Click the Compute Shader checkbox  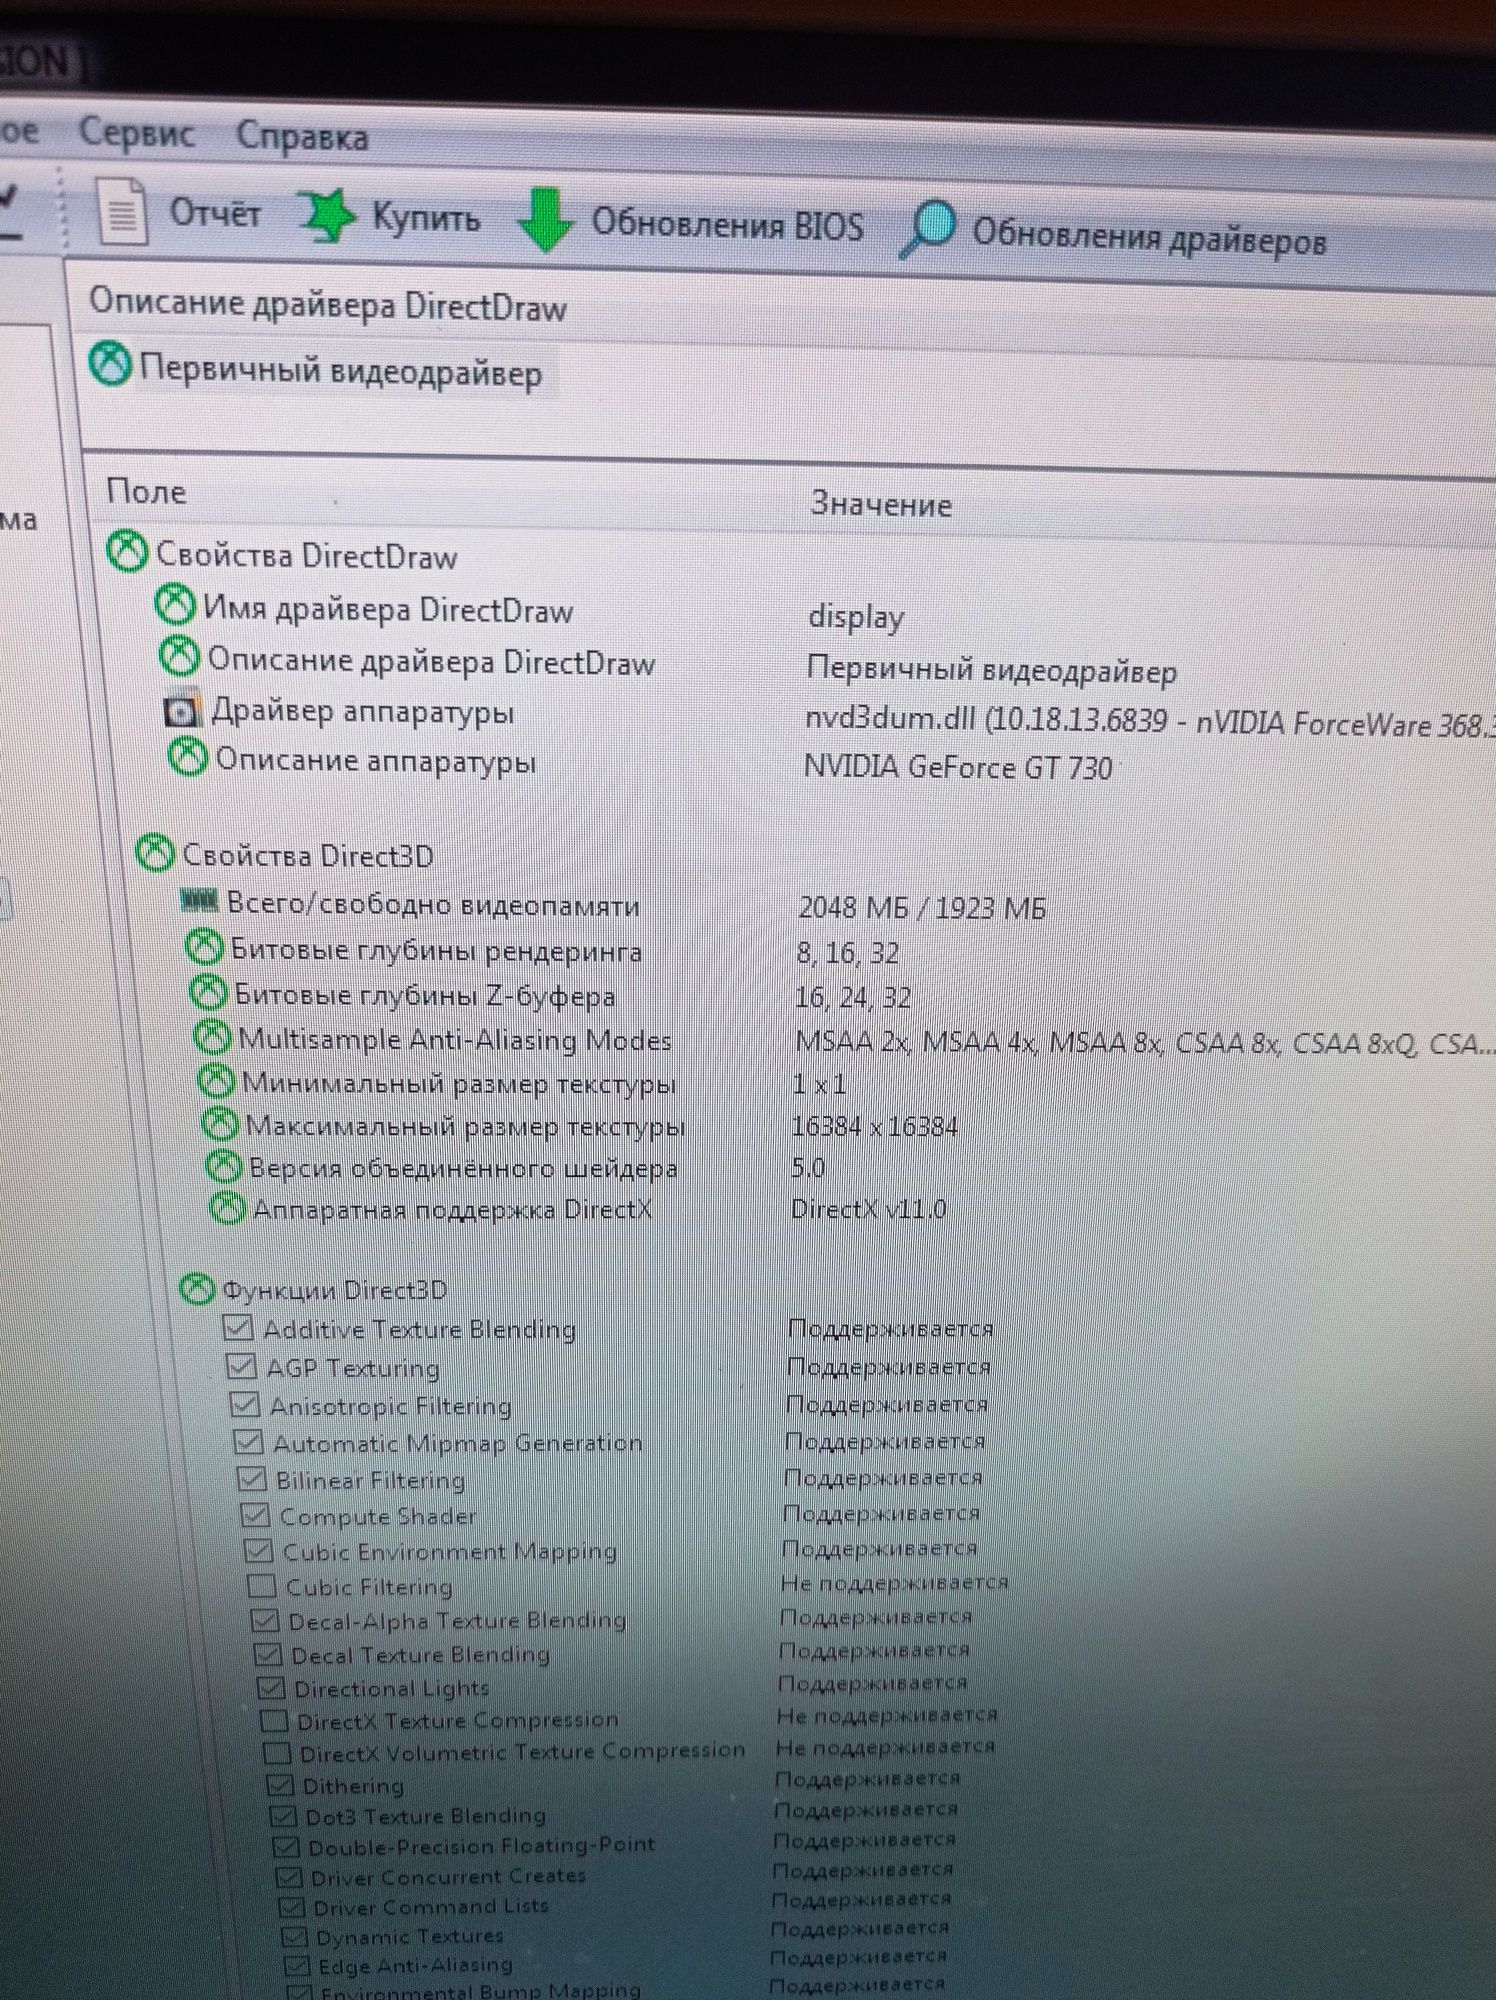(x=255, y=1514)
